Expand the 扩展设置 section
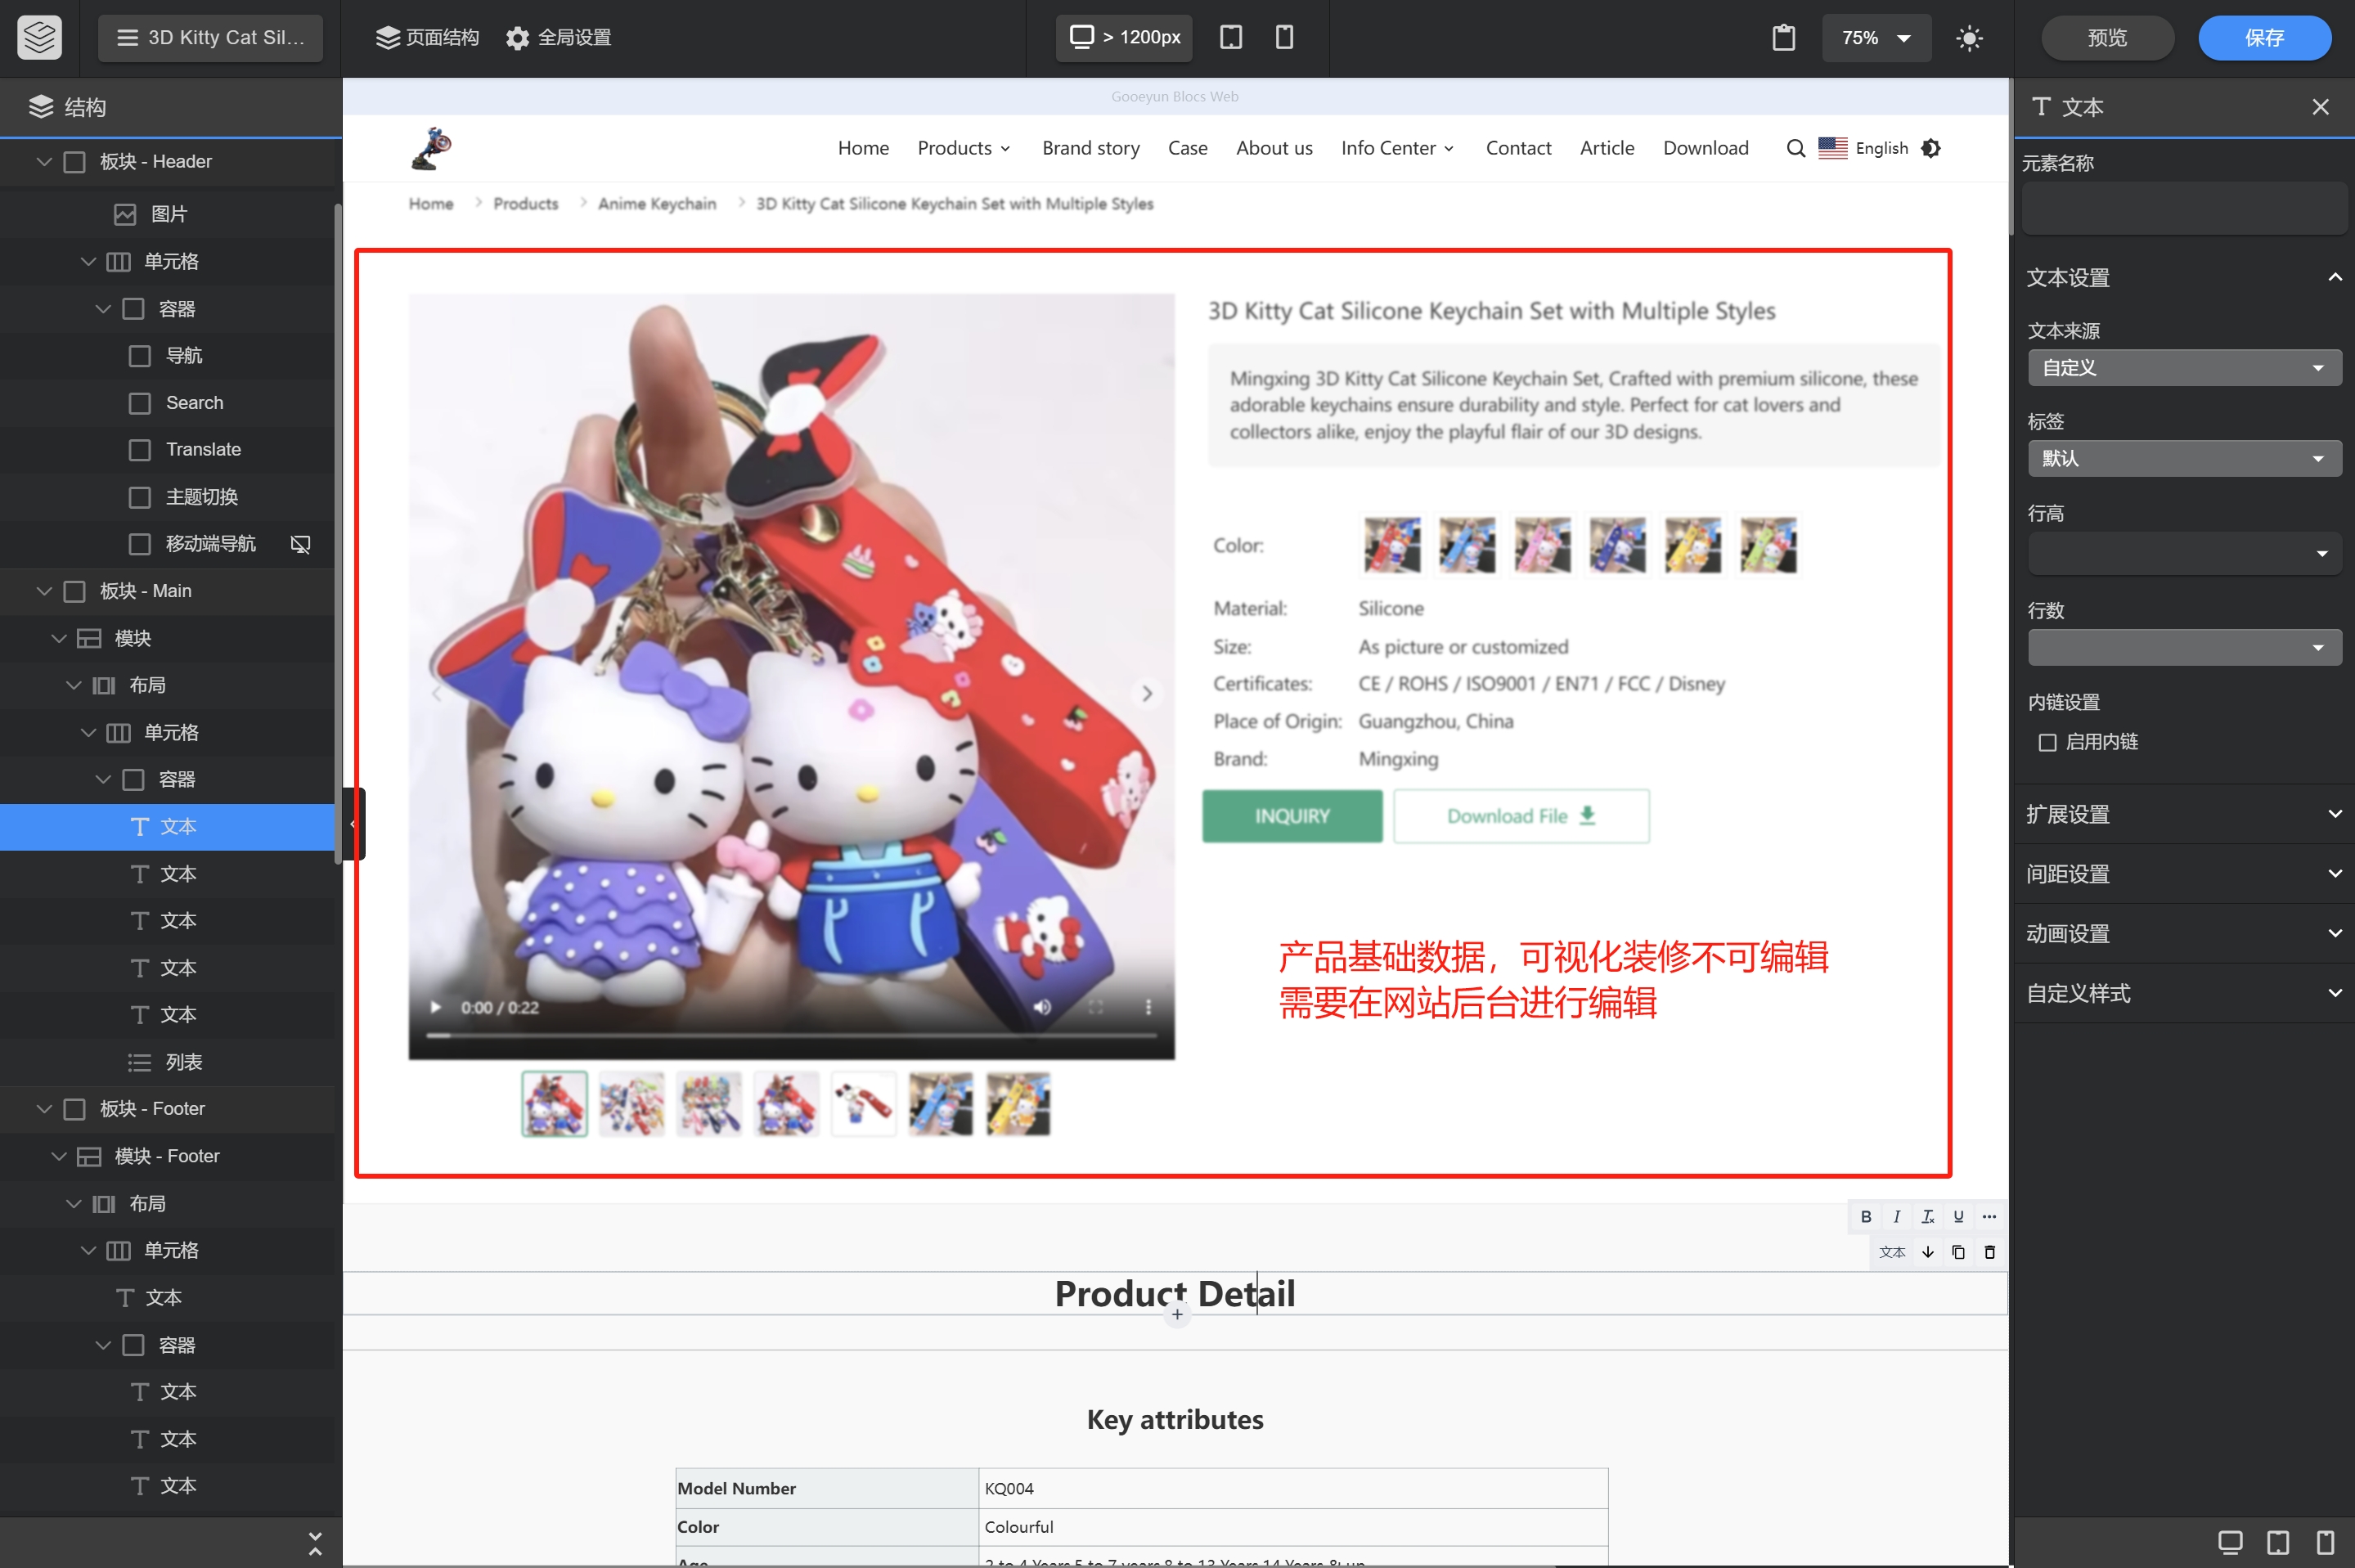Screen dimensions: 2355x1568 (x=2184, y=814)
